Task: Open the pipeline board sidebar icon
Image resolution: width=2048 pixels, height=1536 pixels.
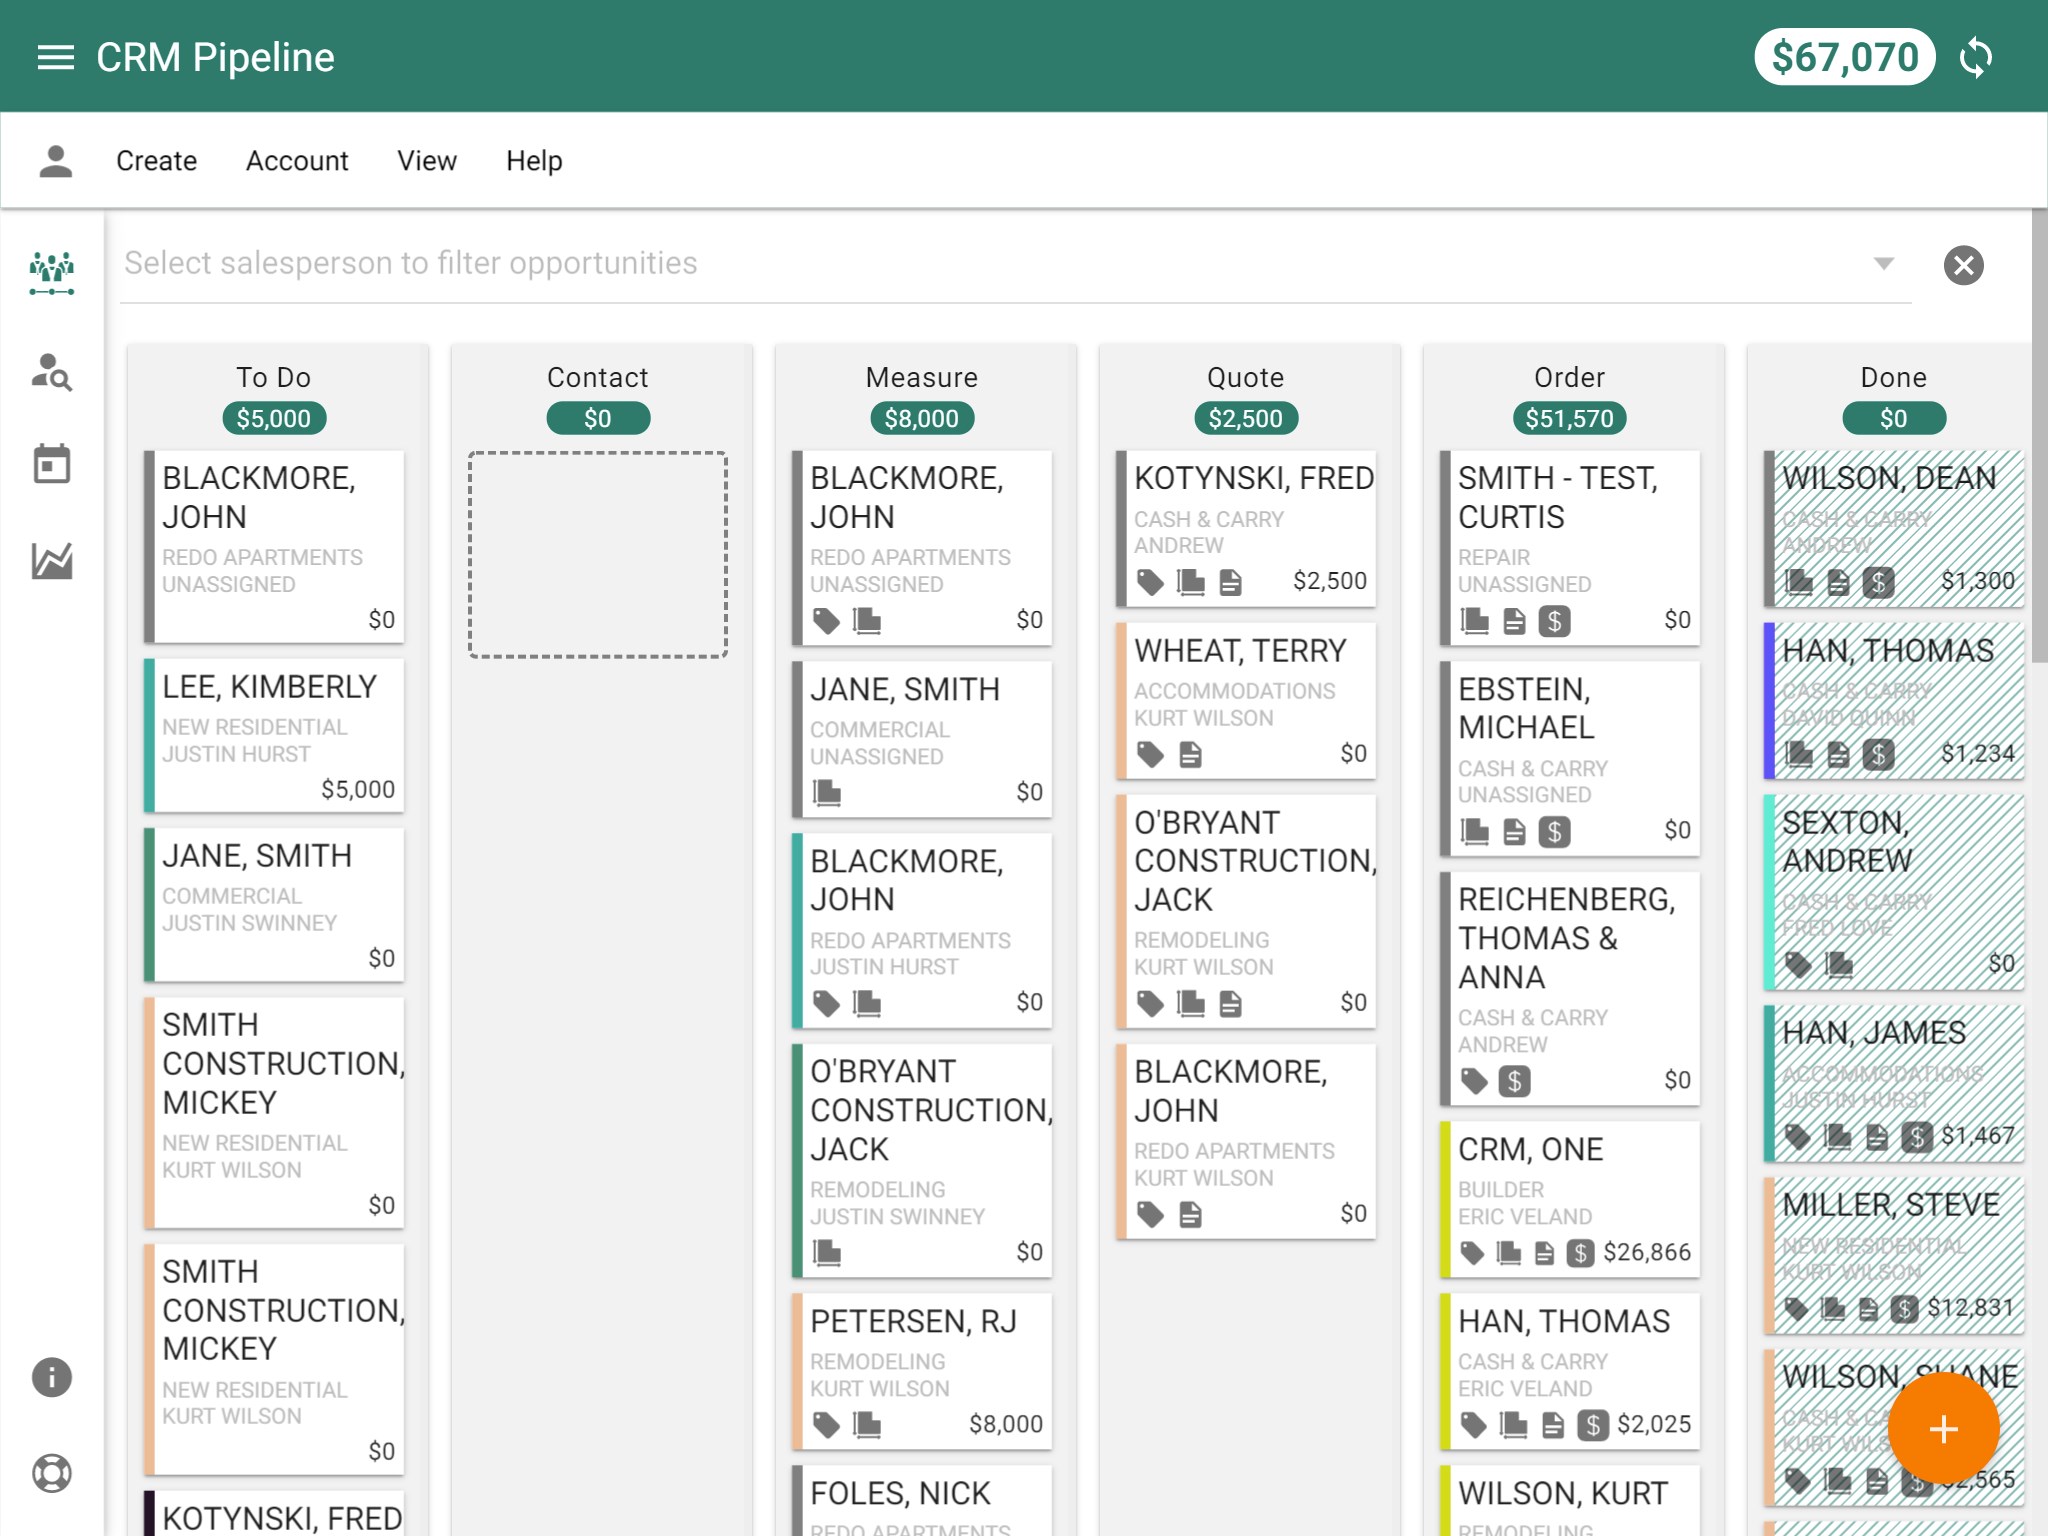Action: pos(52,272)
